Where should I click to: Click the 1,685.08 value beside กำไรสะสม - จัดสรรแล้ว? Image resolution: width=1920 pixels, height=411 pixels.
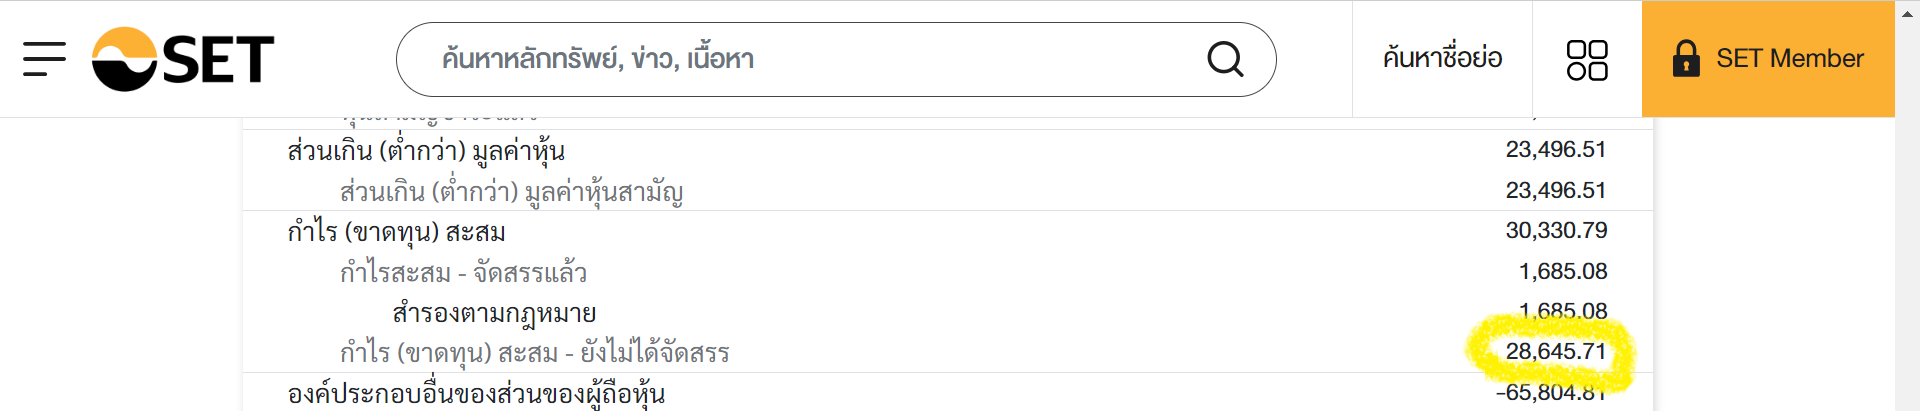[1563, 272]
